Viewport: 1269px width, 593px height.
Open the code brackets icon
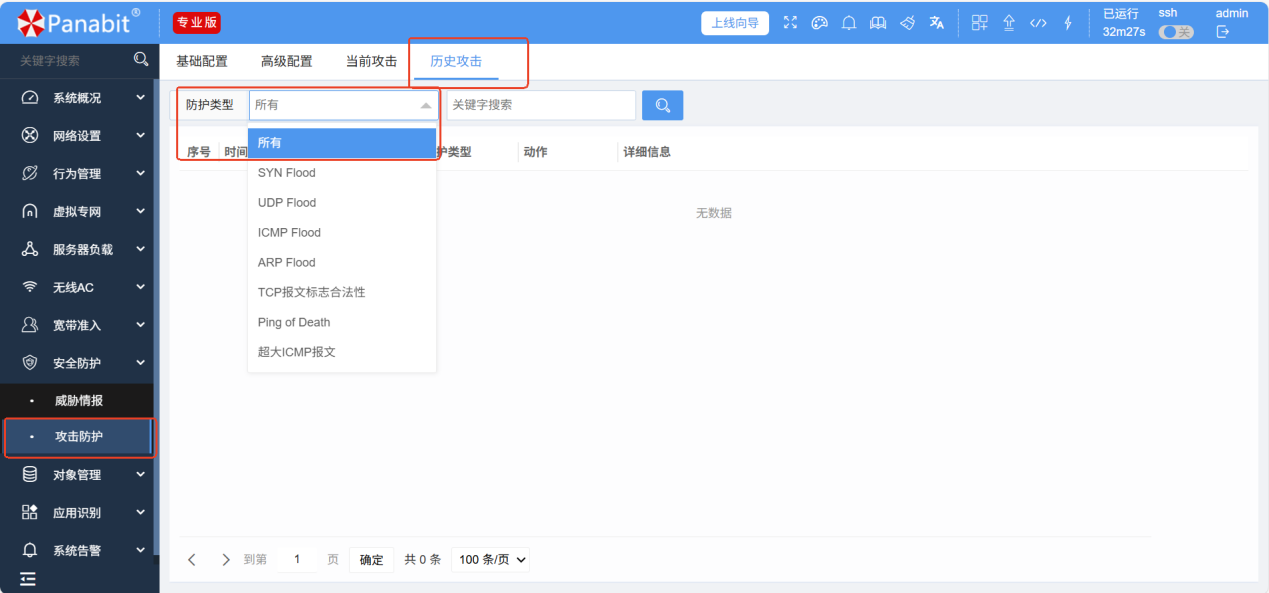tap(1038, 23)
